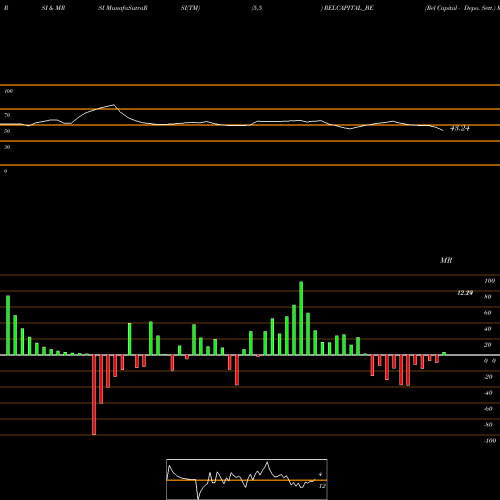The image size is (500, 500).
Task: Click the tallest green MR histogram bar
Action: [x=301, y=318]
